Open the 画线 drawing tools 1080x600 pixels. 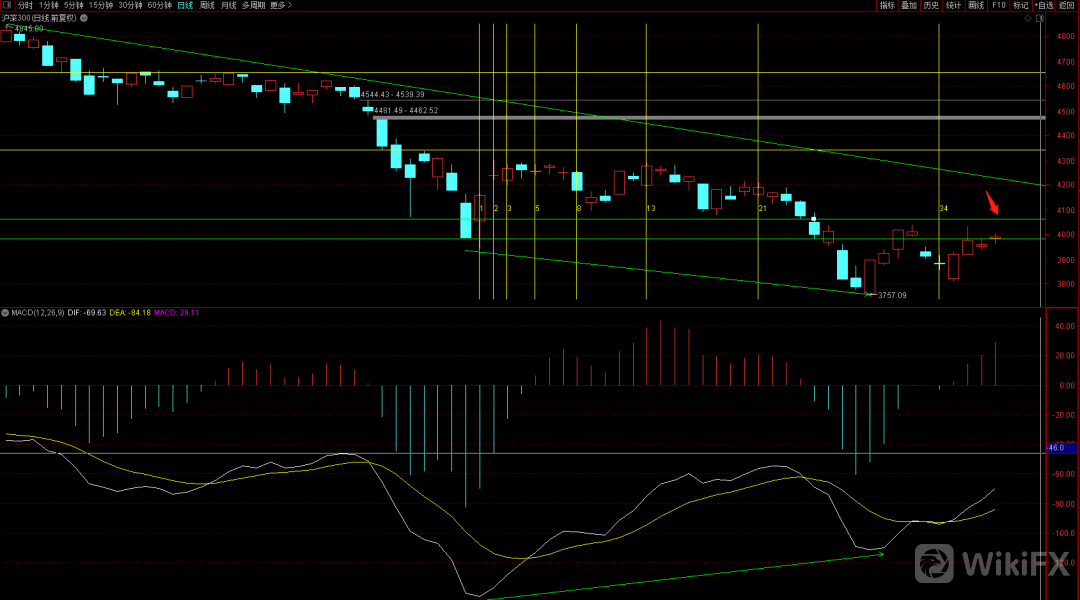976,5
